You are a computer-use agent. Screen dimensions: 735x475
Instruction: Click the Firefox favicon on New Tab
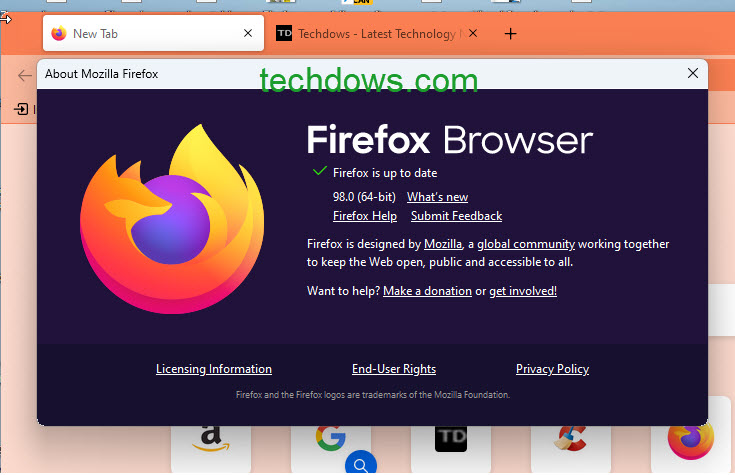click(59, 33)
